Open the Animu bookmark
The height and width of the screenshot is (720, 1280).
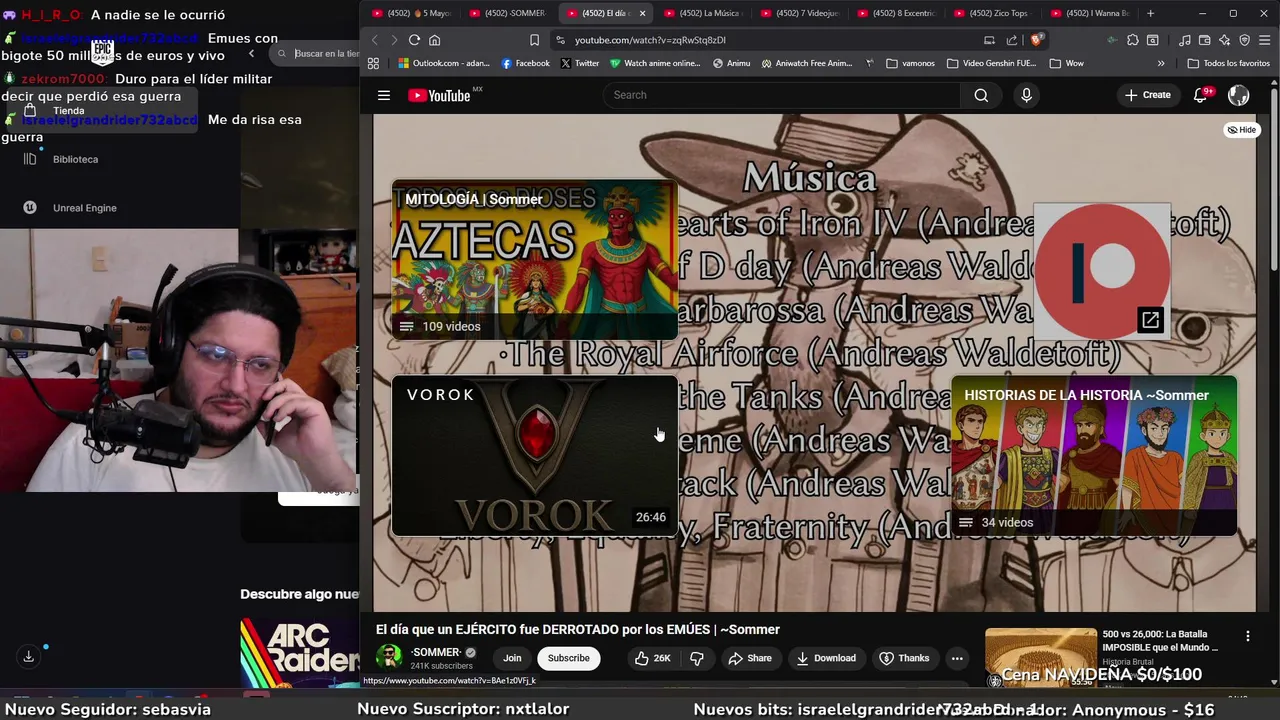pyautogui.click(x=731, y=63)
